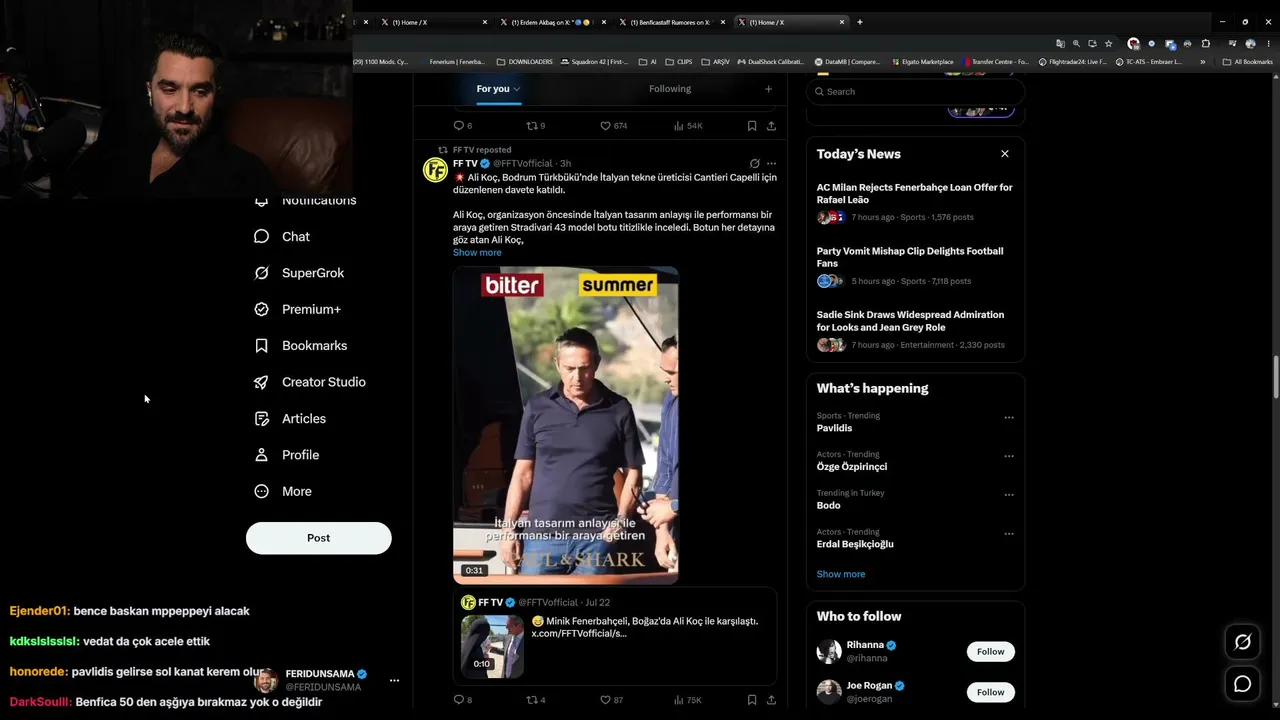Open the ARŞİV bookmark folder

[716, 62]
